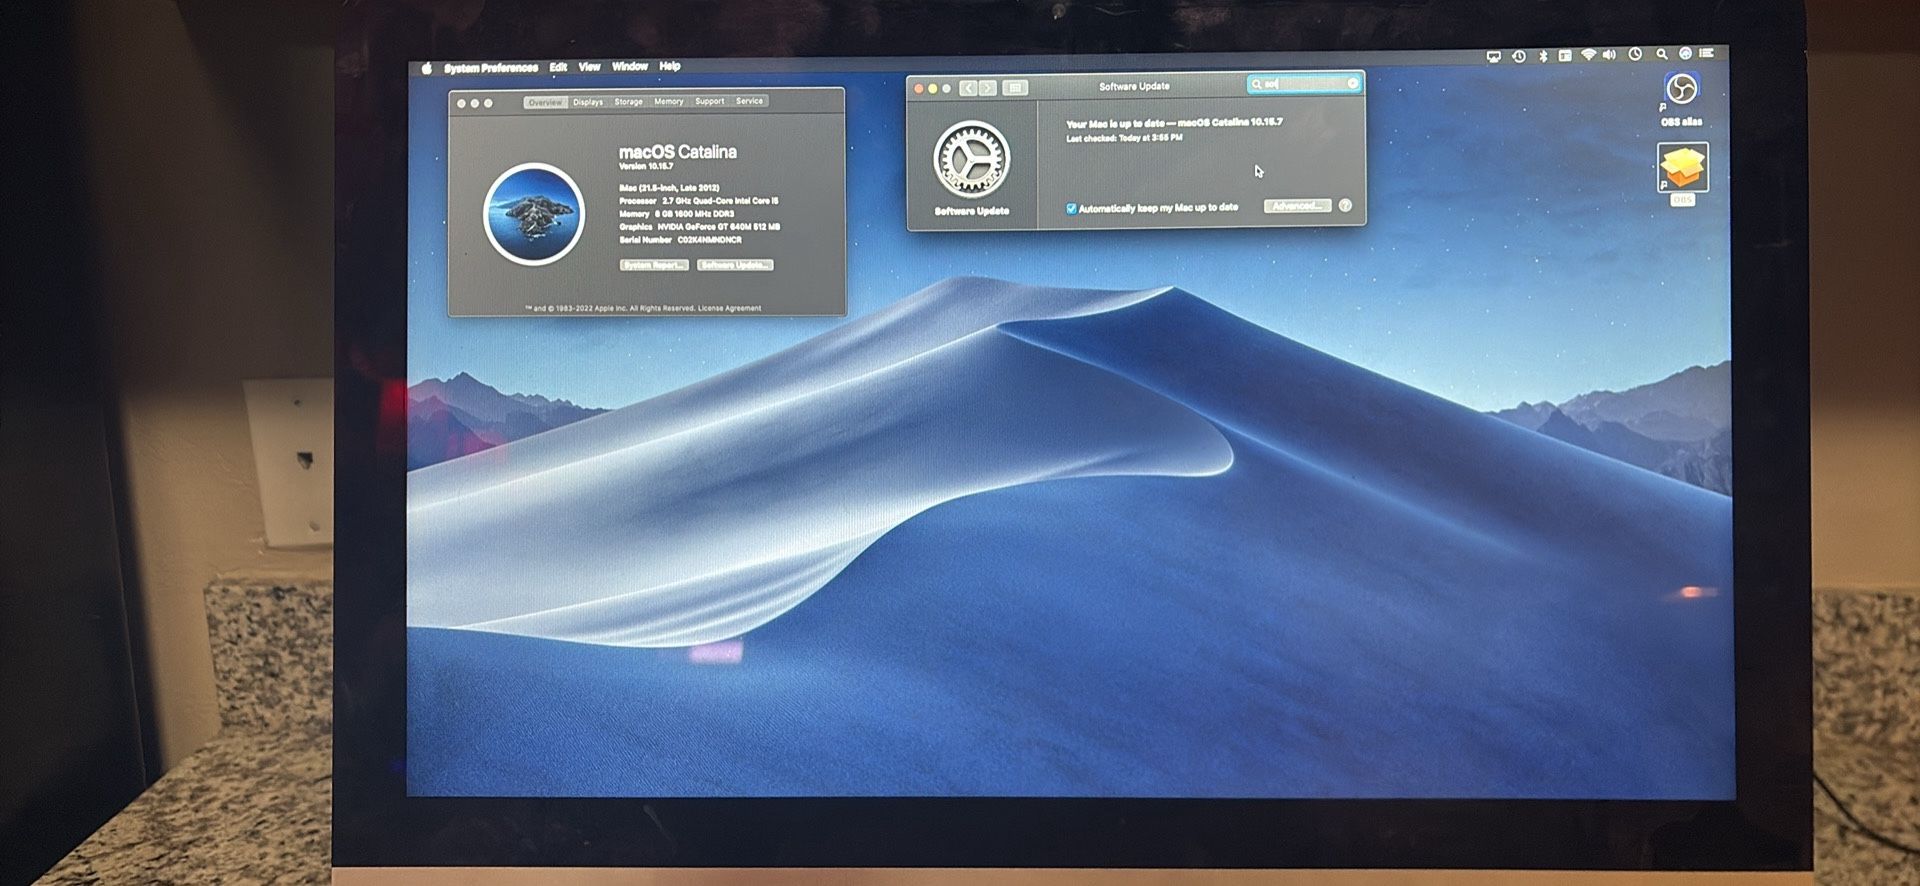The height and width of the screenshot is (886, 1920).
Task: Click the Memory 8 GB 1600 MHz DDR3 line
Action: [x=676, y=214]
